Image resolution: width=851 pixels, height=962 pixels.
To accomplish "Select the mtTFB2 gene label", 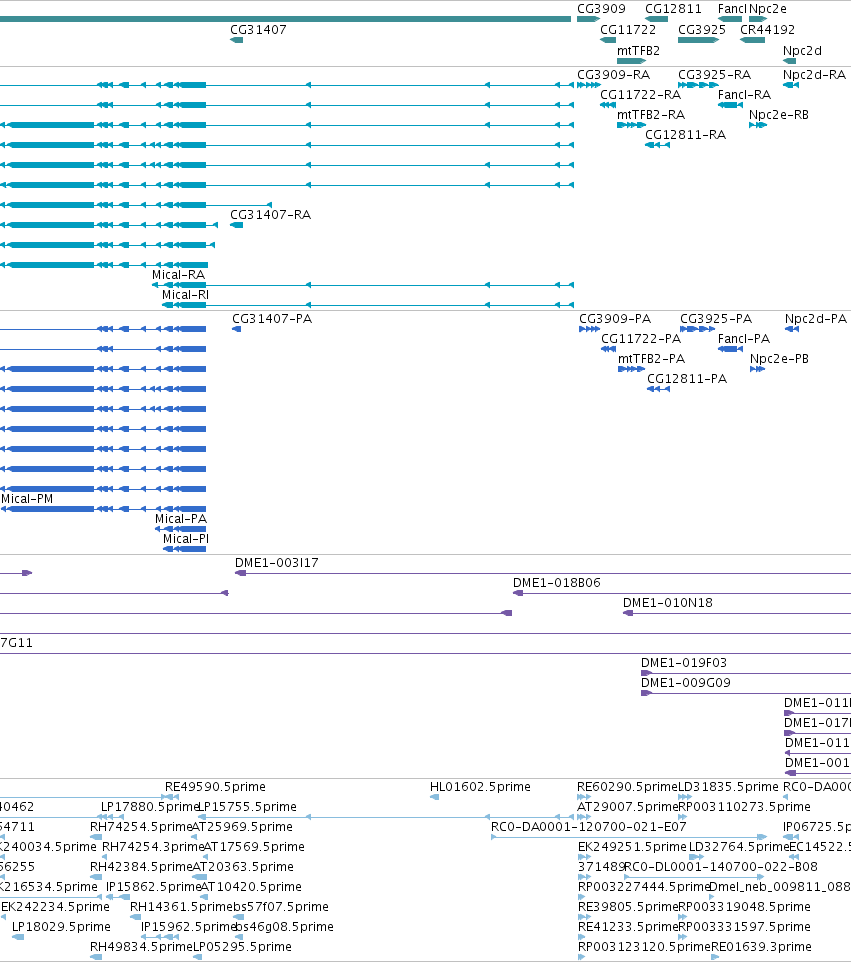I will click(x=638, y=51).
